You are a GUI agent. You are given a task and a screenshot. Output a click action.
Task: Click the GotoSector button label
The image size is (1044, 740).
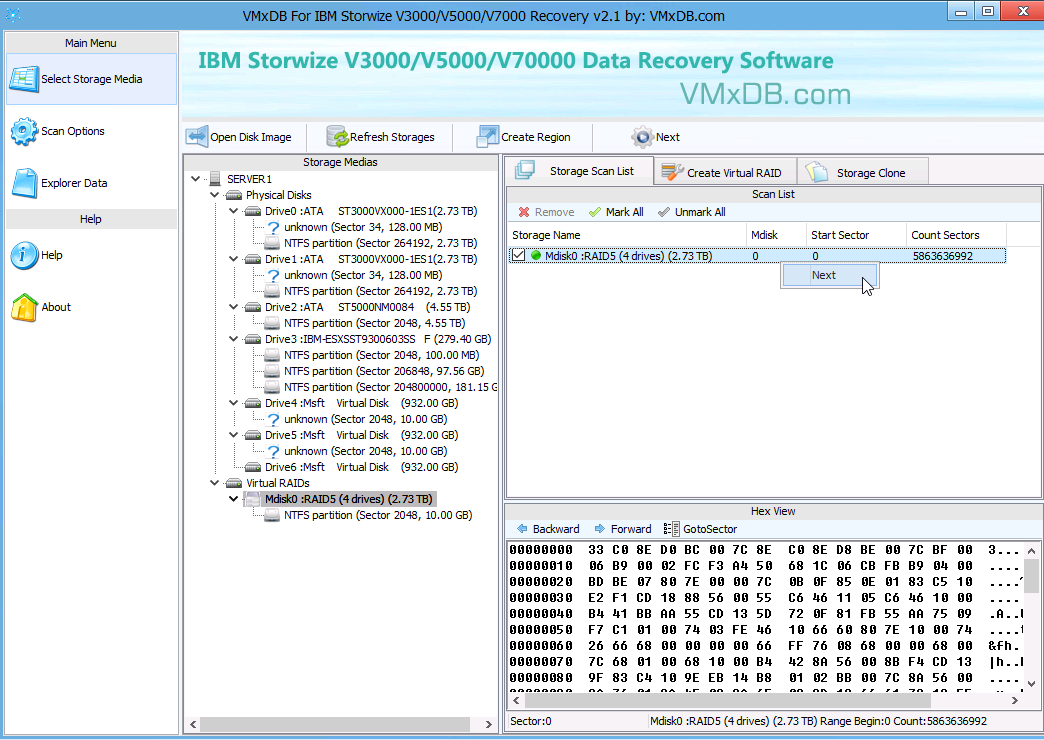[x=710, y=529]
